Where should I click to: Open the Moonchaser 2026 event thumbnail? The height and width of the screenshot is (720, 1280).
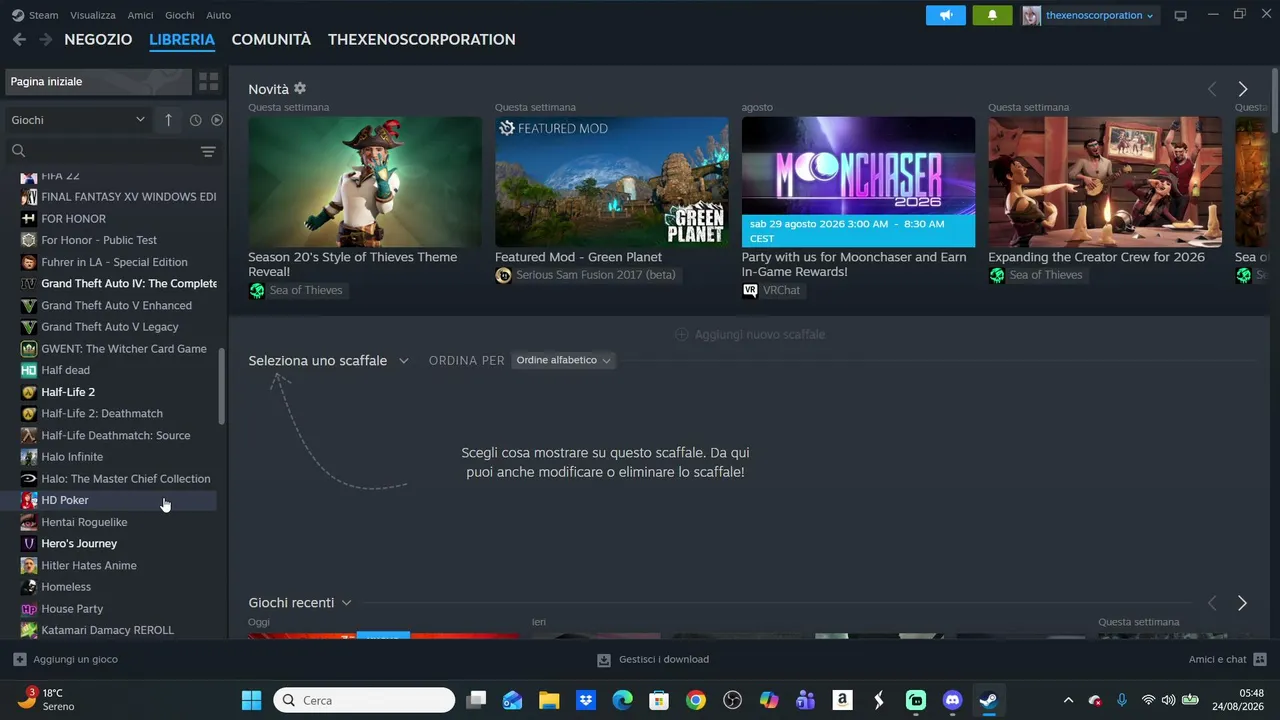pyautogui.click(x=858, y=182)
